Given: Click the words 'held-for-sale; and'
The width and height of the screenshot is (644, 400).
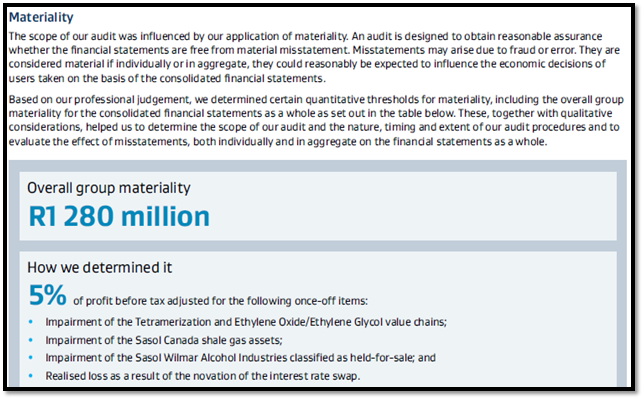Looking at the screenshot, I should tap(393, 358).
